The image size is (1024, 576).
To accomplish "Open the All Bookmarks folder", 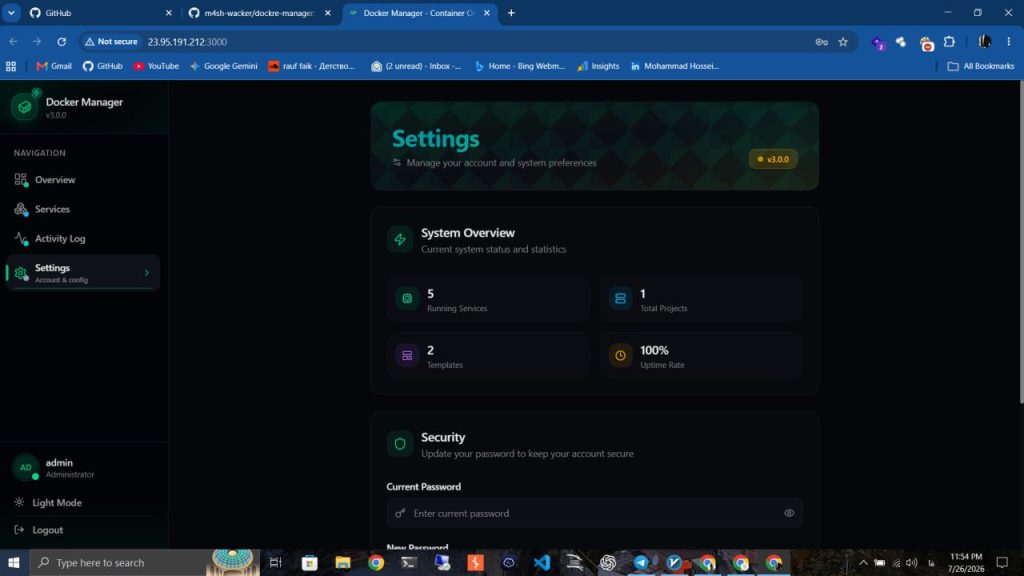I will (981, 66).
